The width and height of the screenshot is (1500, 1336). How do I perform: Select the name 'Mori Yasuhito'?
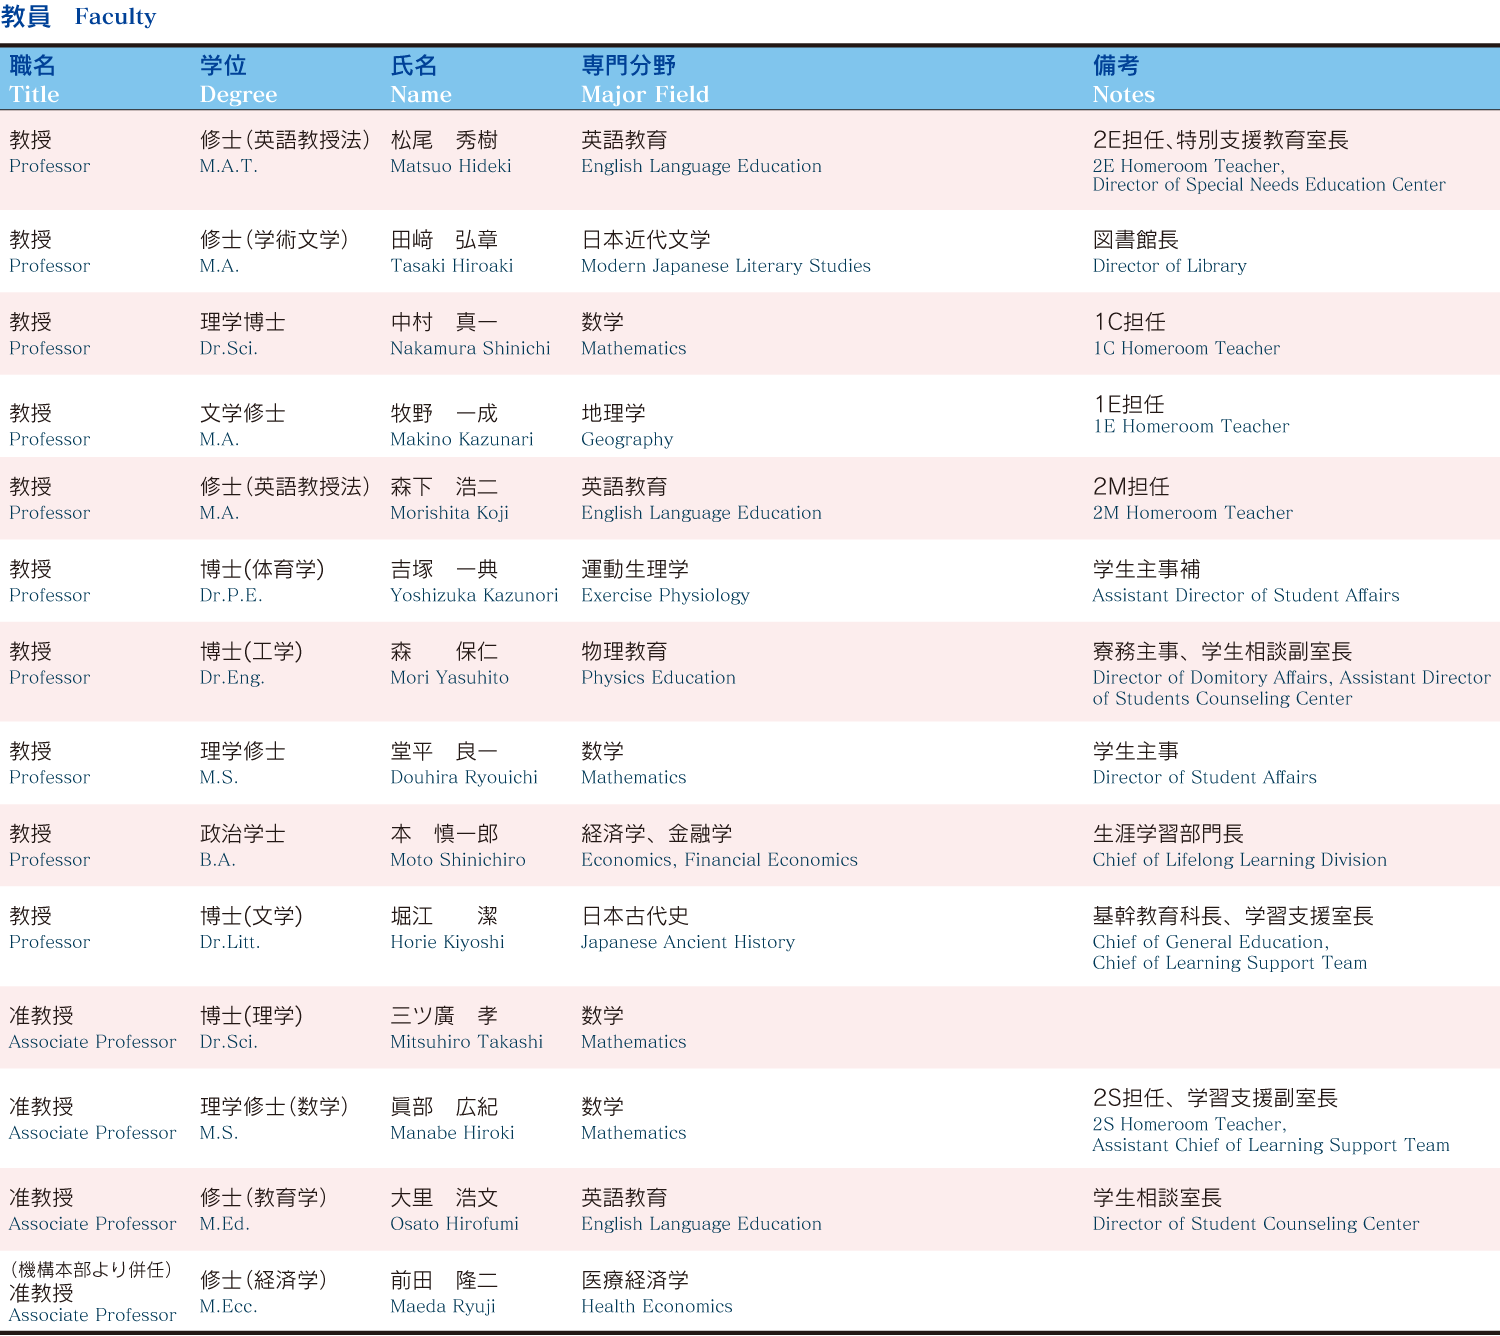[x=450, y=677]
